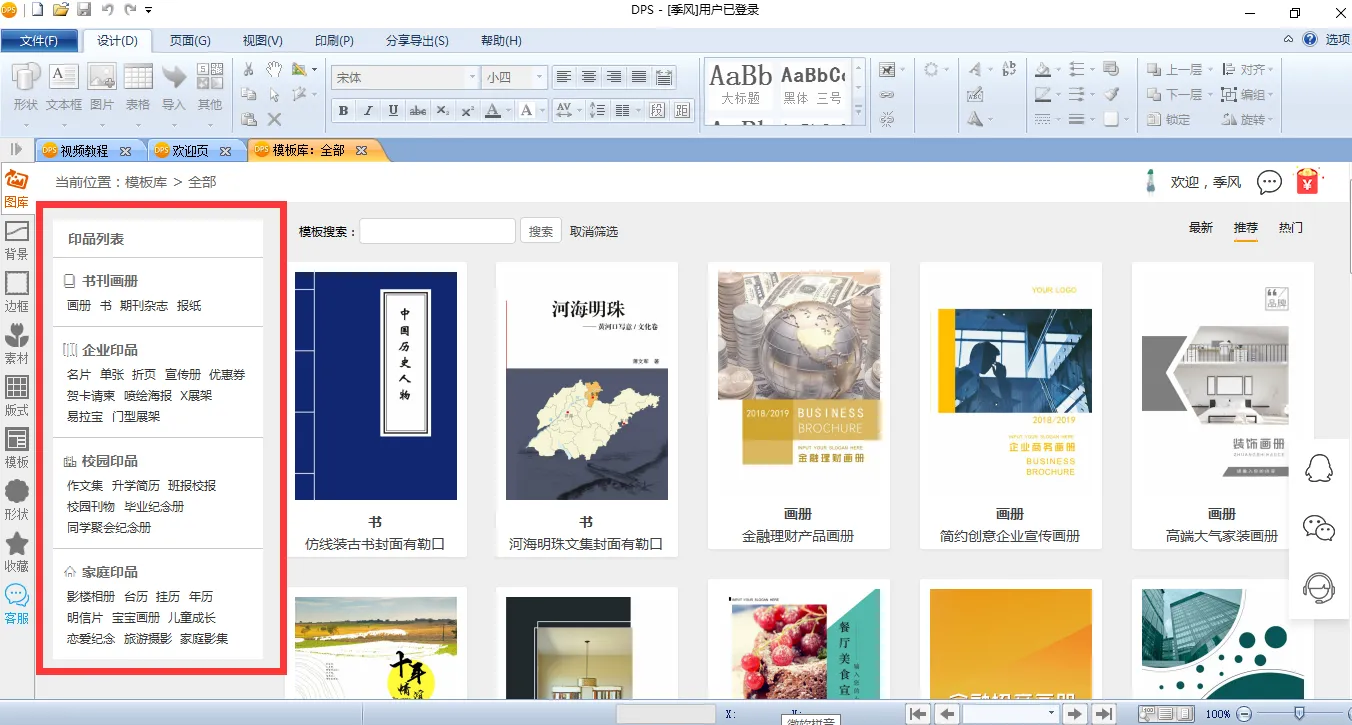The image size is (1352, 725).
Task: Click the WeChat contact icon
Action: (x=1319, y=528)
